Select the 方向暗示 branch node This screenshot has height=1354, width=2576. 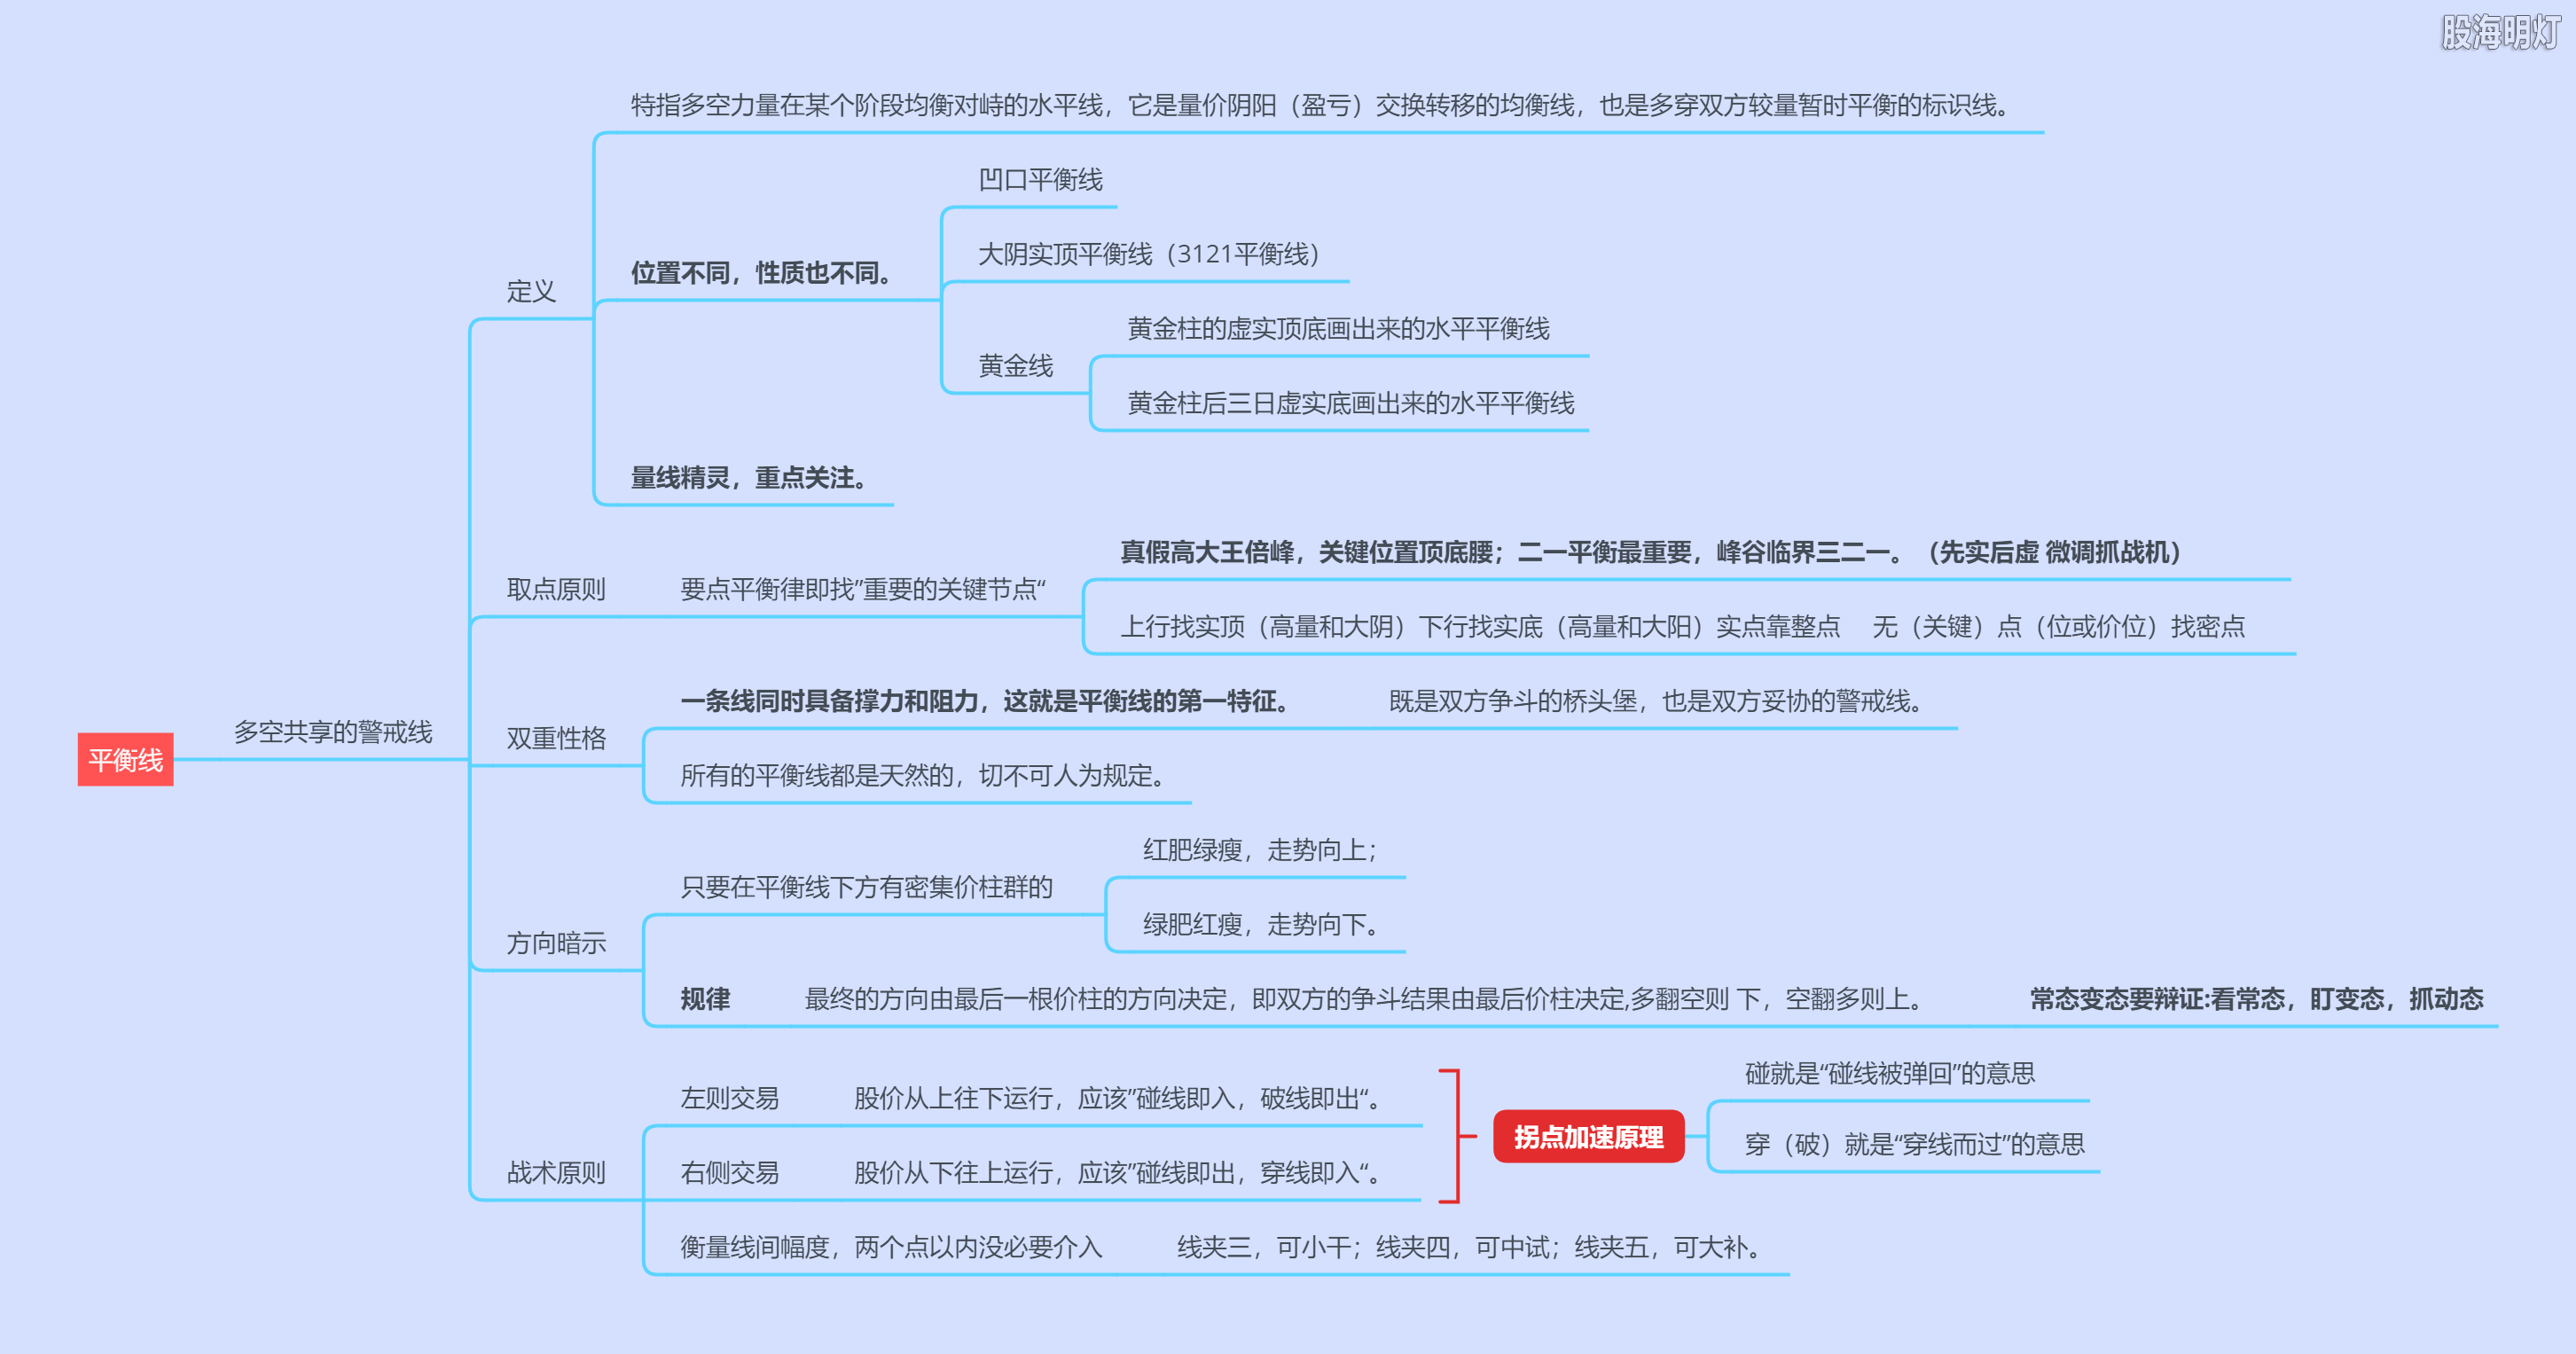coord(556,943)
